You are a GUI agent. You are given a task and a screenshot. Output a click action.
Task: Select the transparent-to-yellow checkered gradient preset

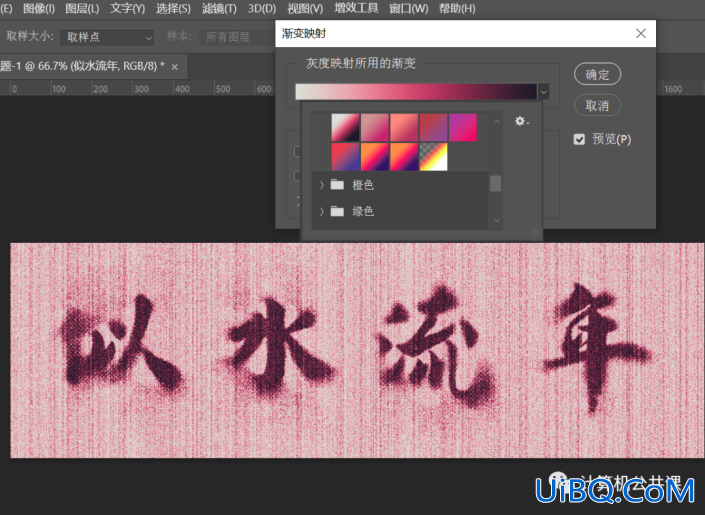click(x=433, y=157)
